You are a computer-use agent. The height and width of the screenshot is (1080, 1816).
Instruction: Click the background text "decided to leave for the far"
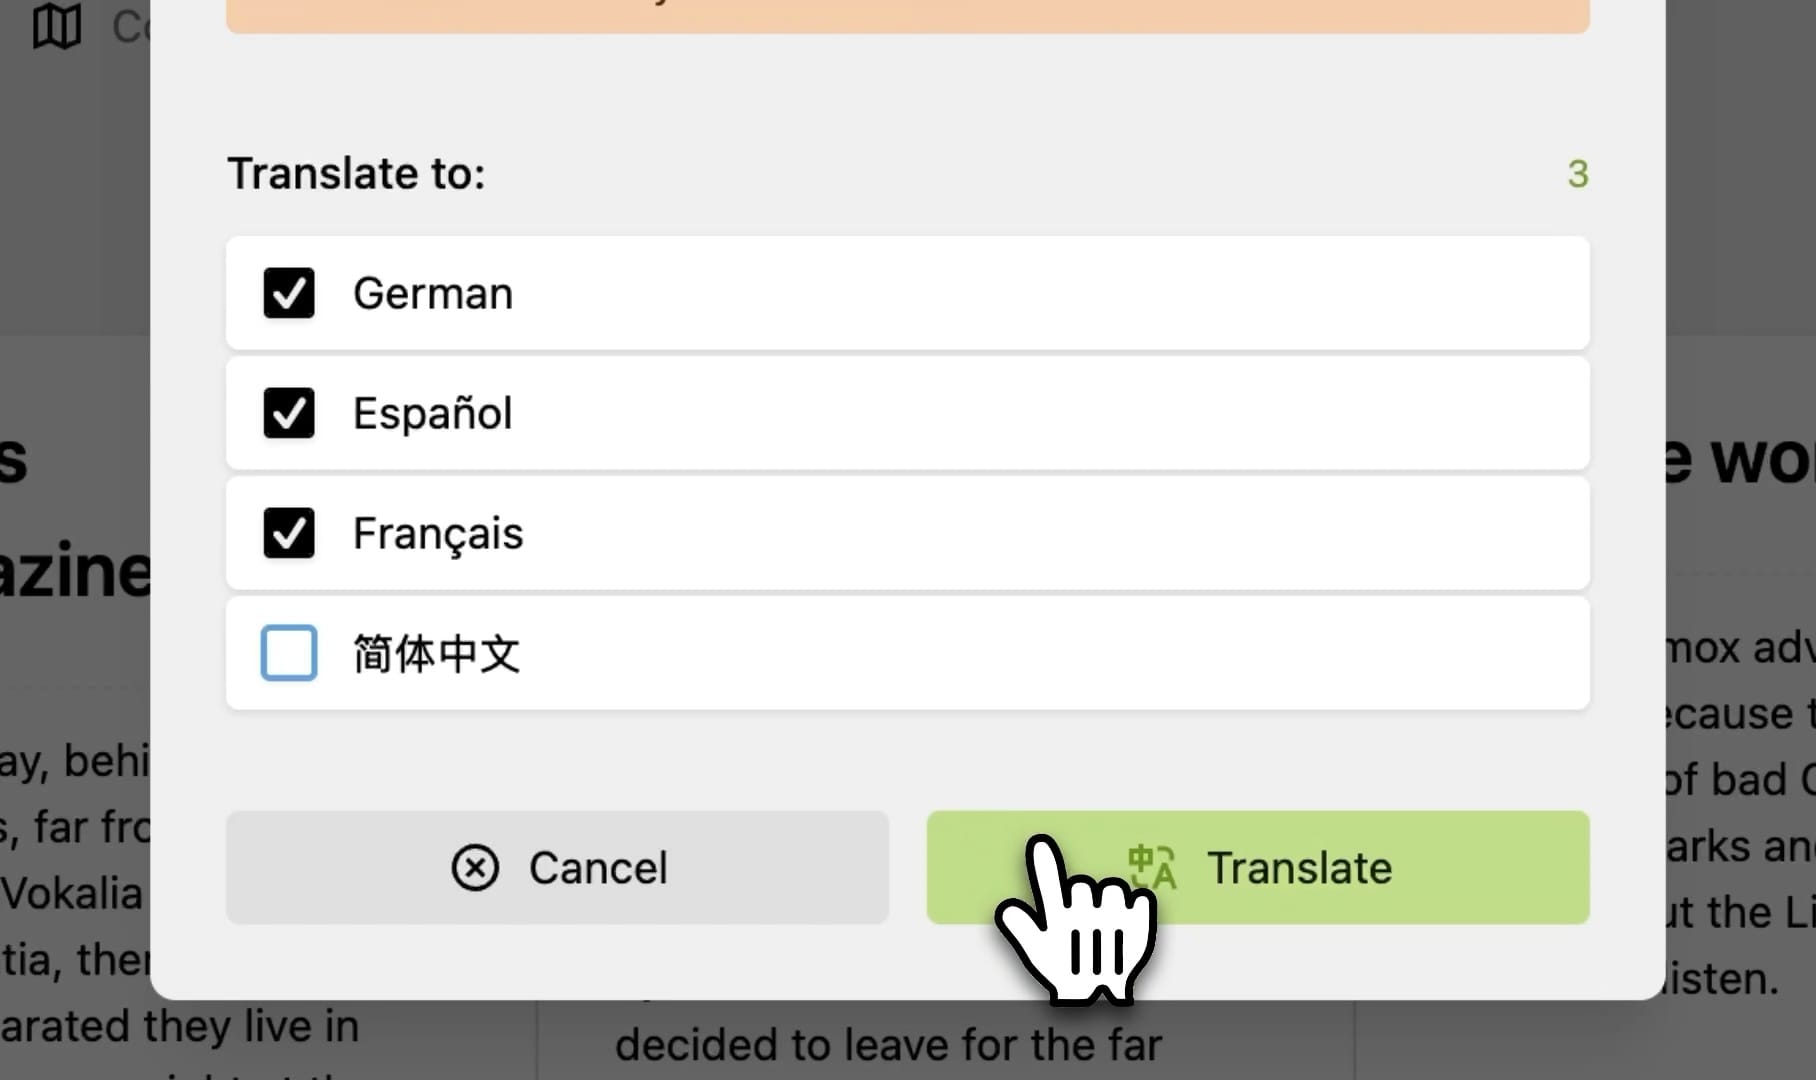coord(888,1045)
